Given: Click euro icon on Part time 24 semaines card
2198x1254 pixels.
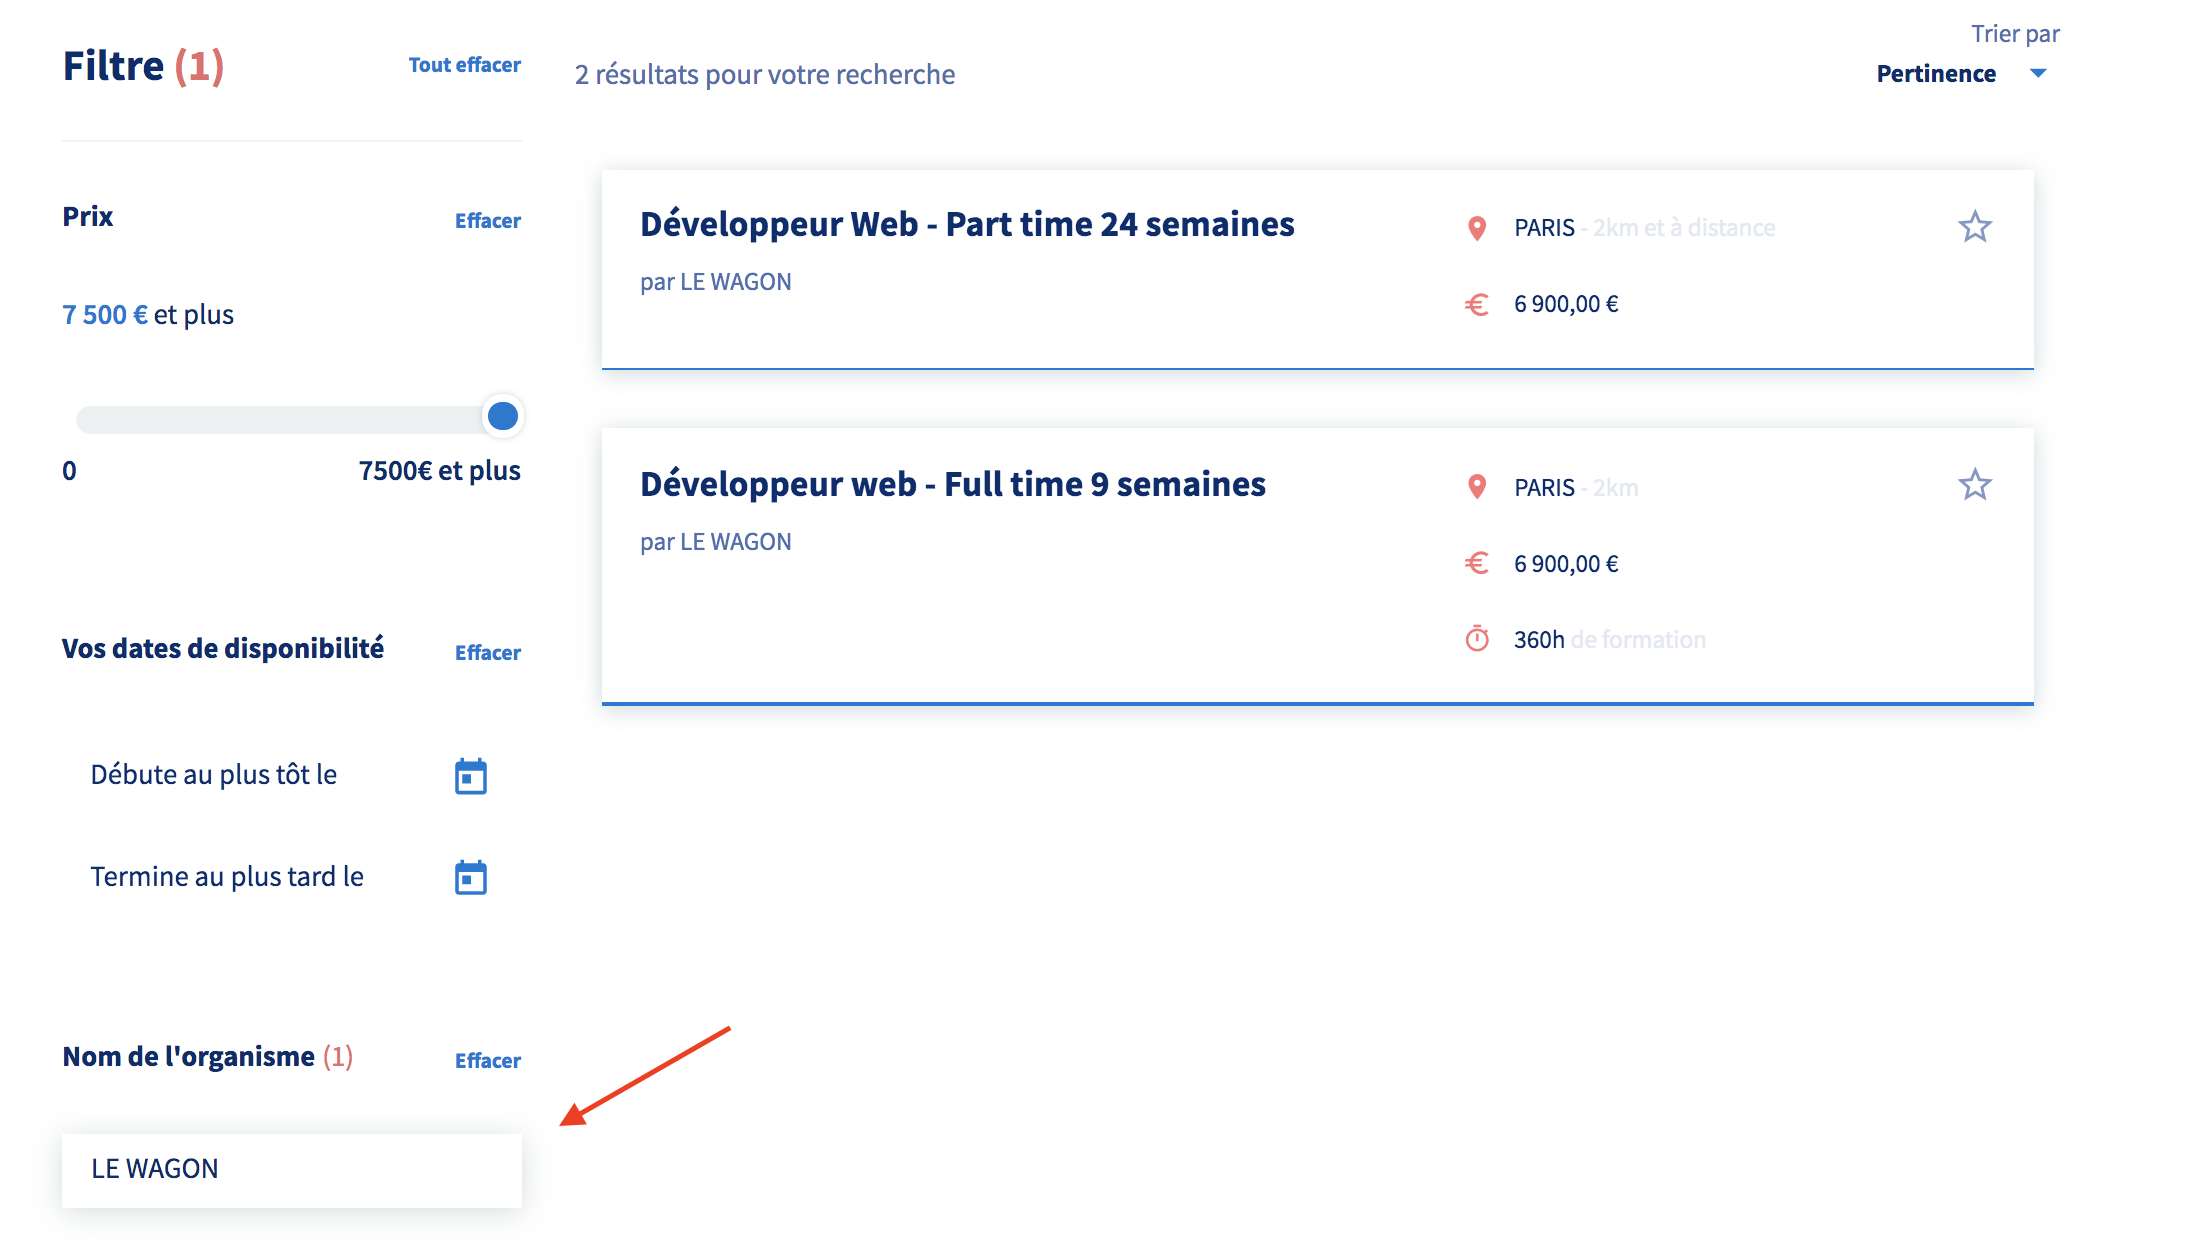Looking at the screenshot, I should tap(1477, 304).
